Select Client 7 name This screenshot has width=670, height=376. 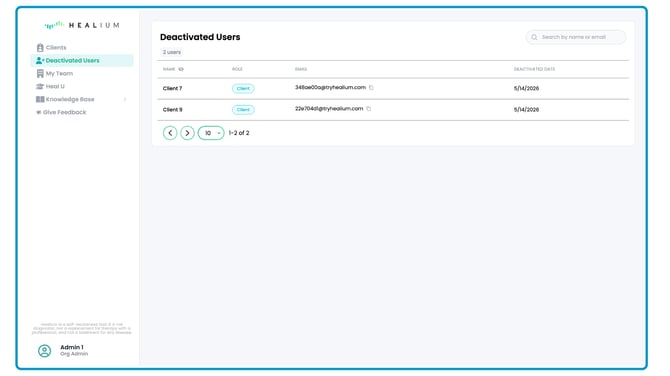point(172,88)
